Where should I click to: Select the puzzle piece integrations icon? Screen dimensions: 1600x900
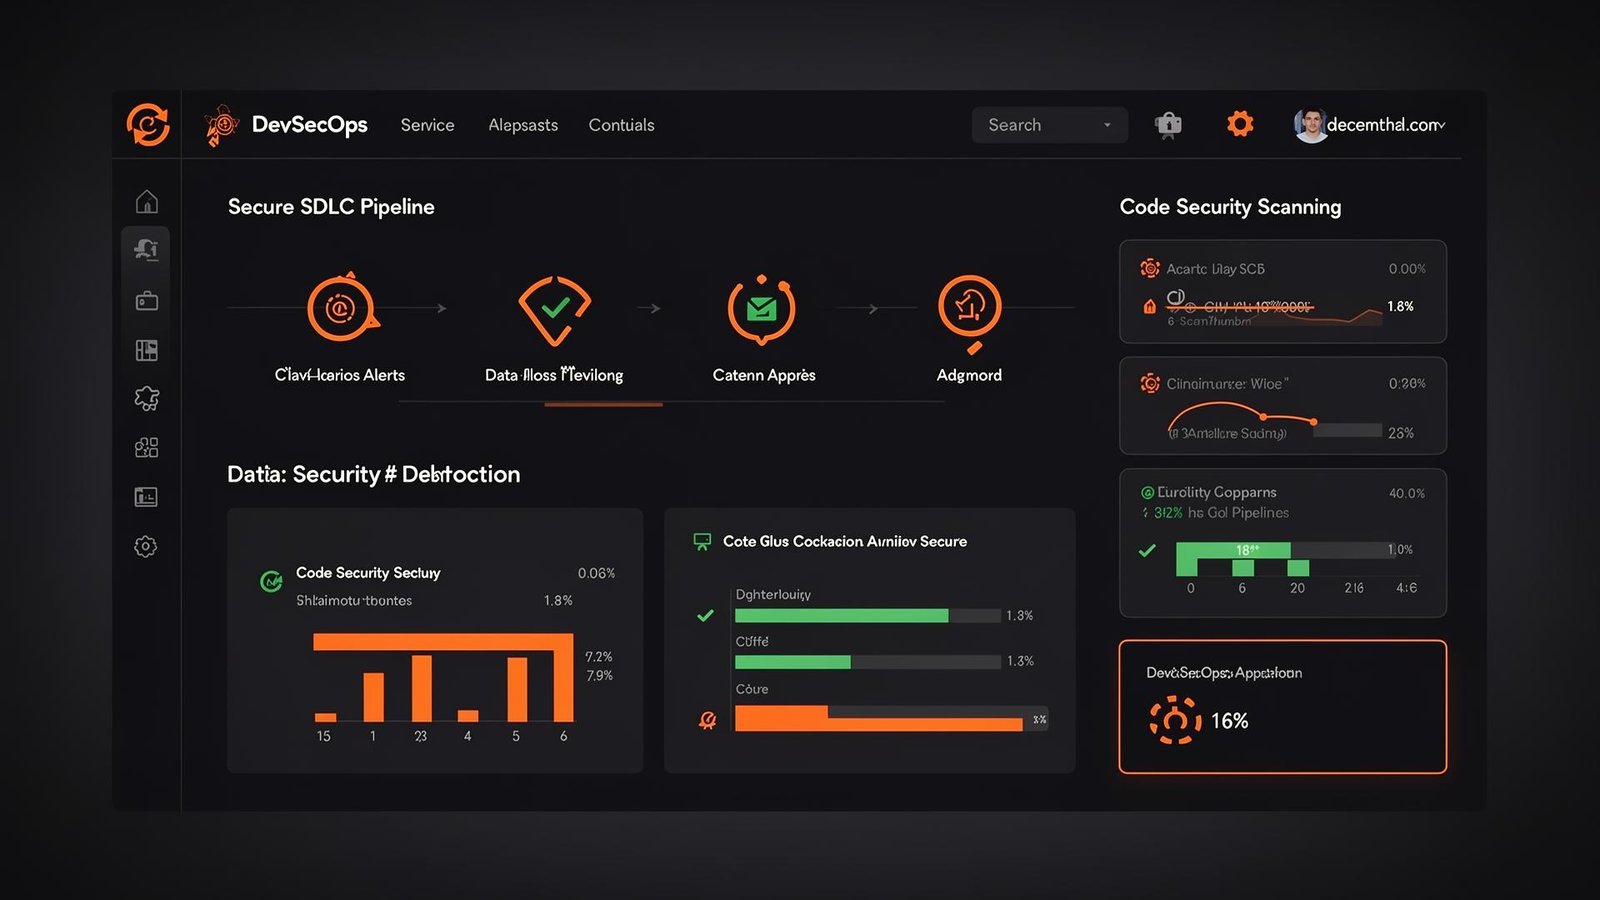coord(147,399)
